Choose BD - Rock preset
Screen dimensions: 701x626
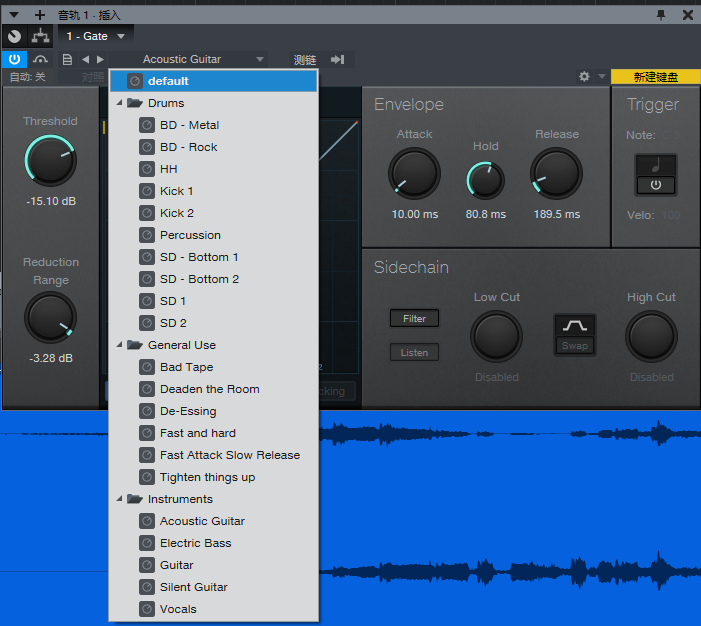pos(214,147)
